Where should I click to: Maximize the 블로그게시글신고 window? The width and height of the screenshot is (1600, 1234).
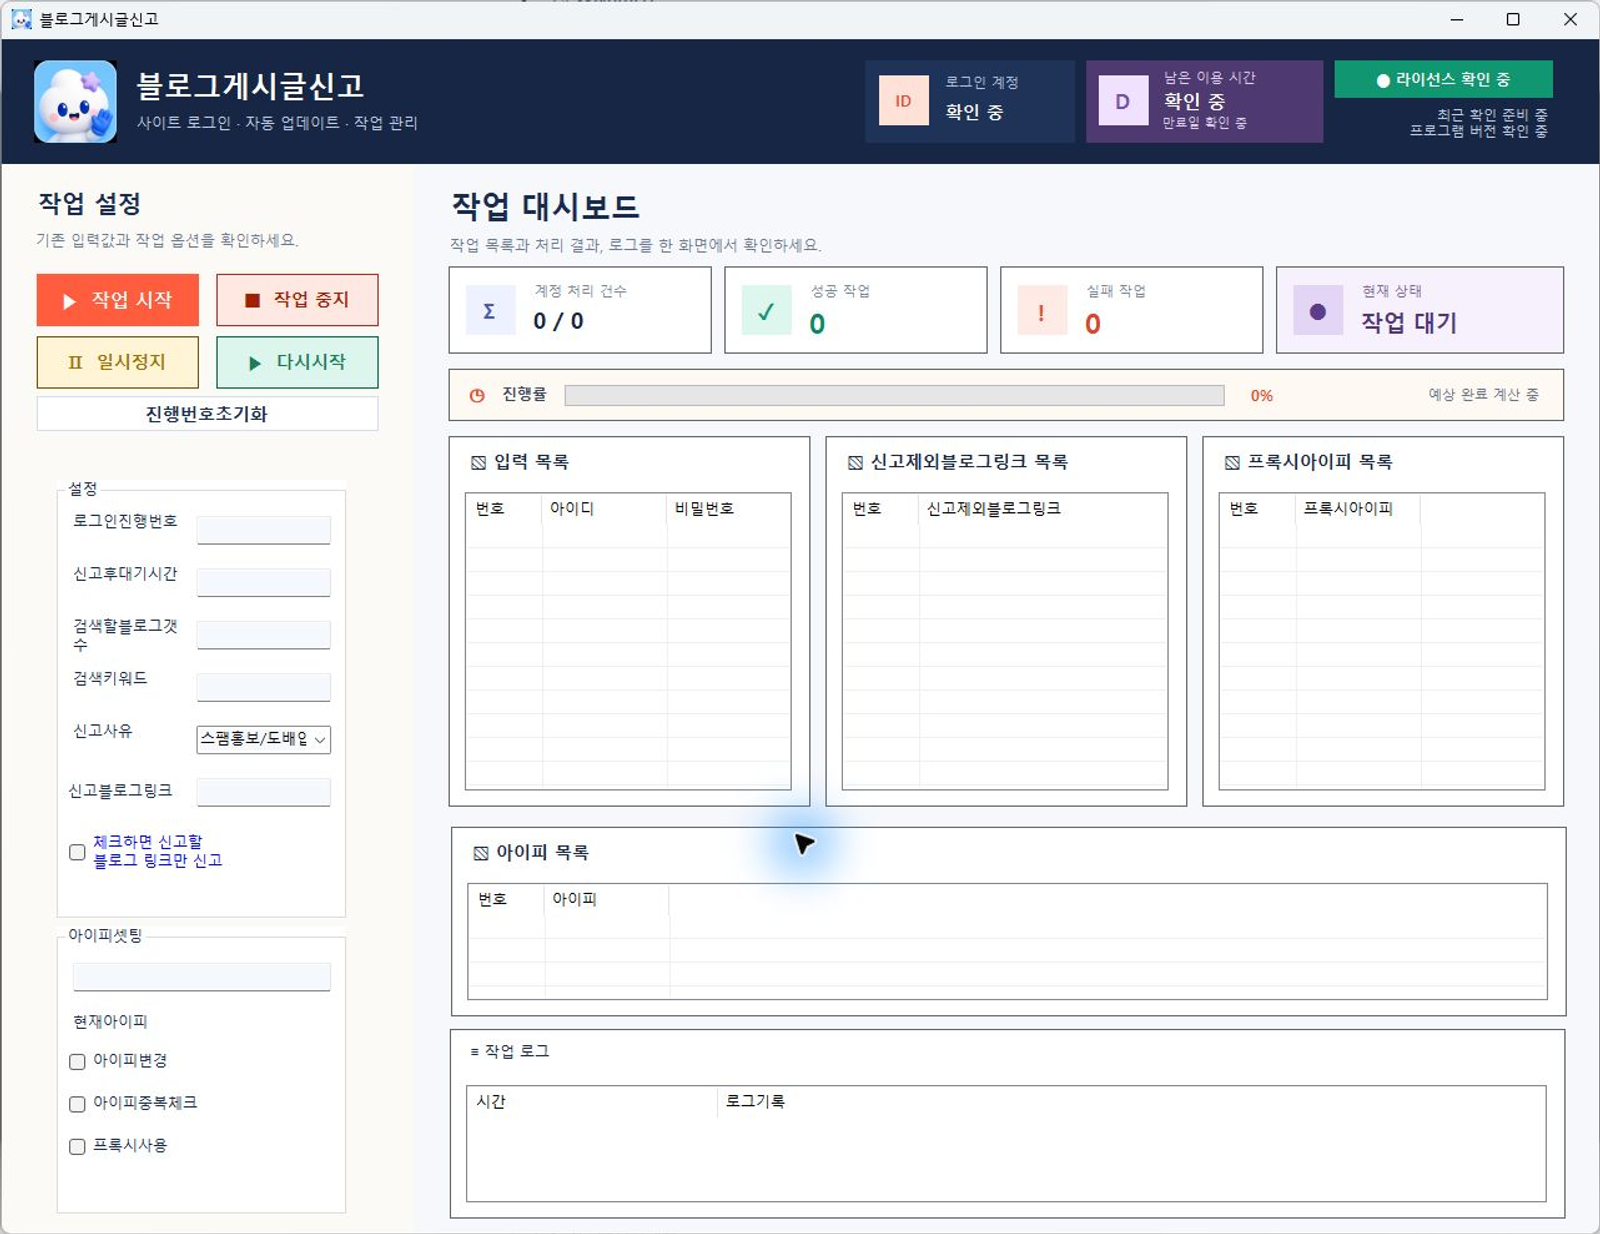(1513, 19)
